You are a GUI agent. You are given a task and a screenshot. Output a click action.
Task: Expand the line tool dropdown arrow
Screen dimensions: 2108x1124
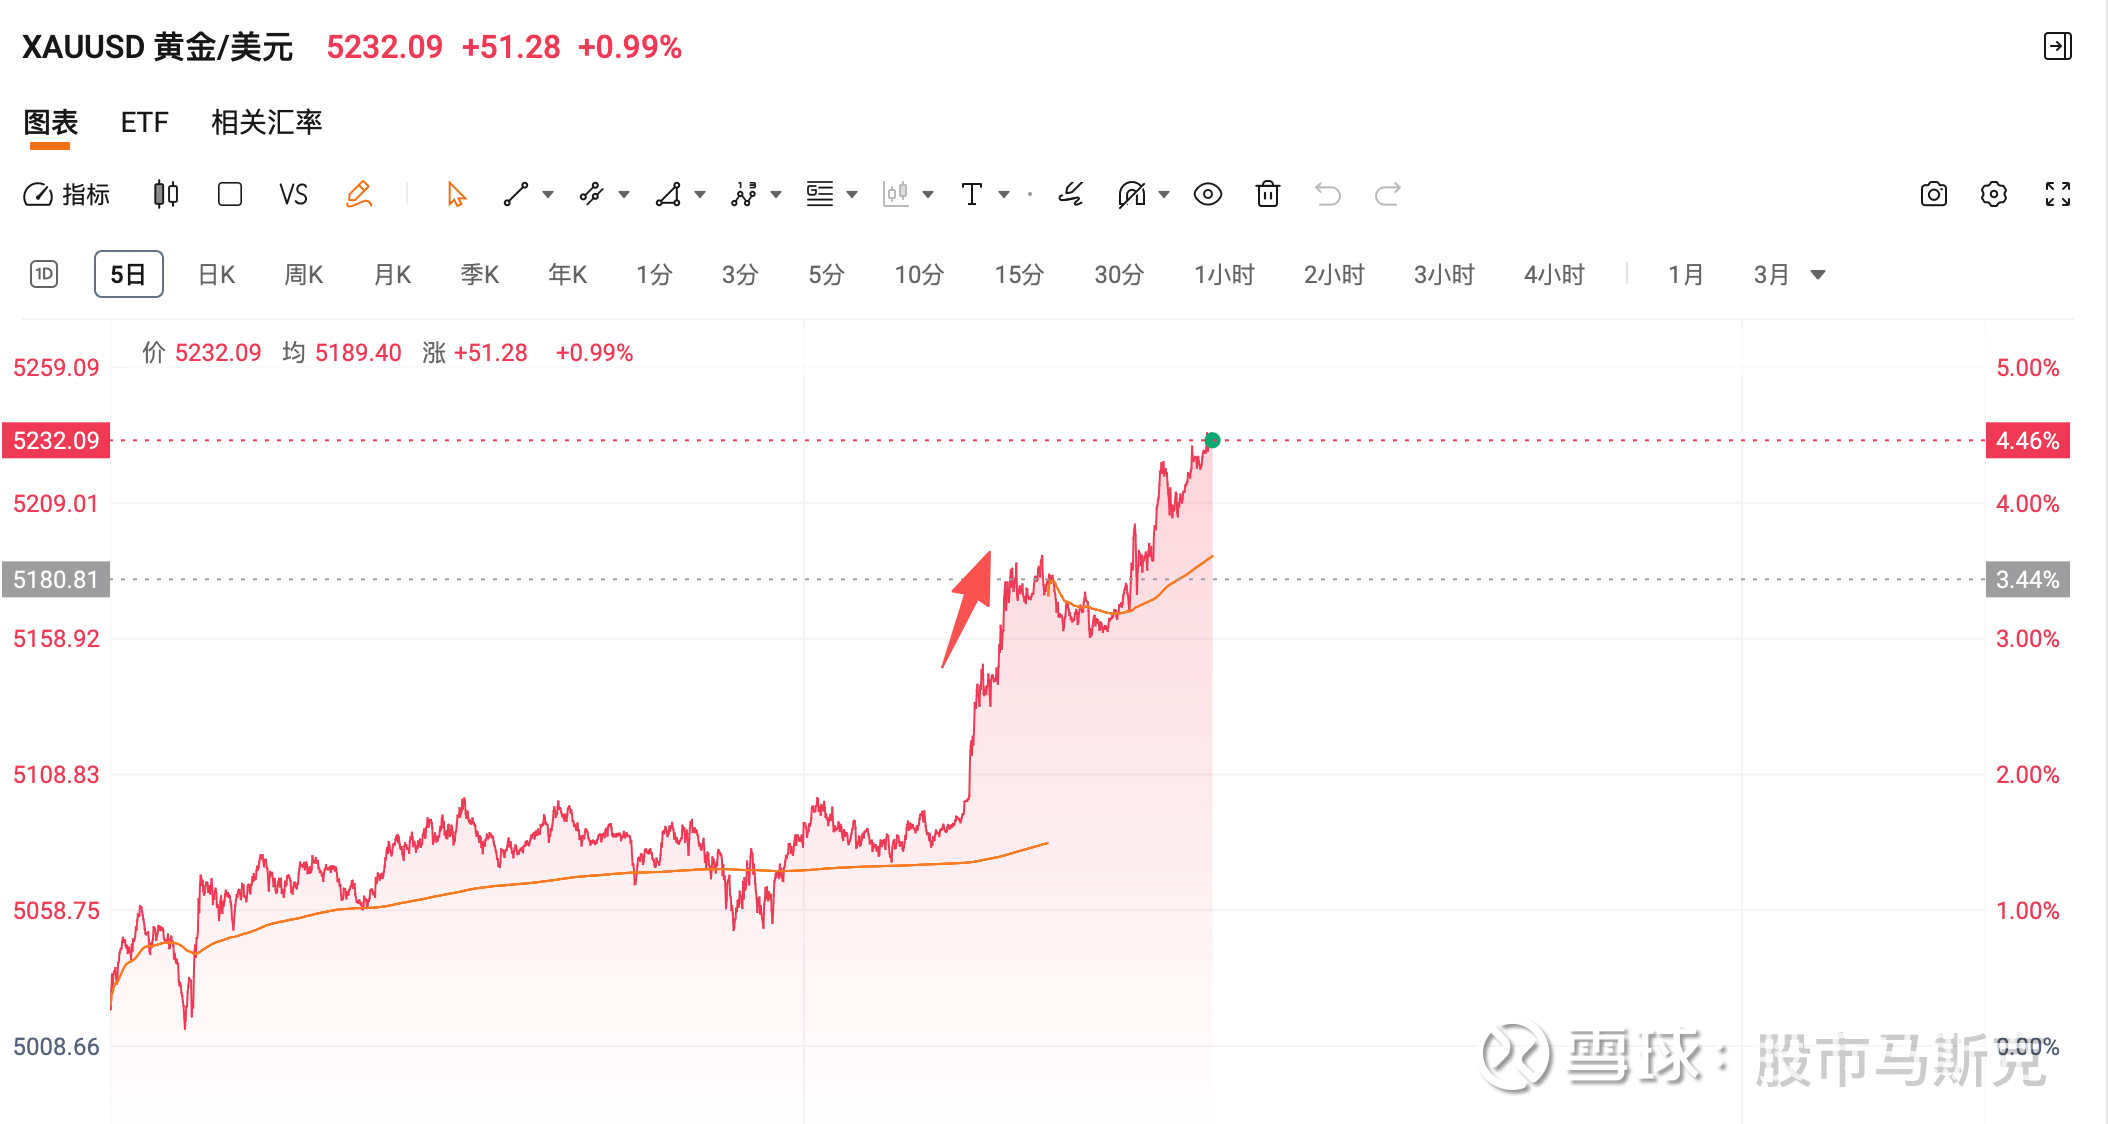tap(548, 194)
